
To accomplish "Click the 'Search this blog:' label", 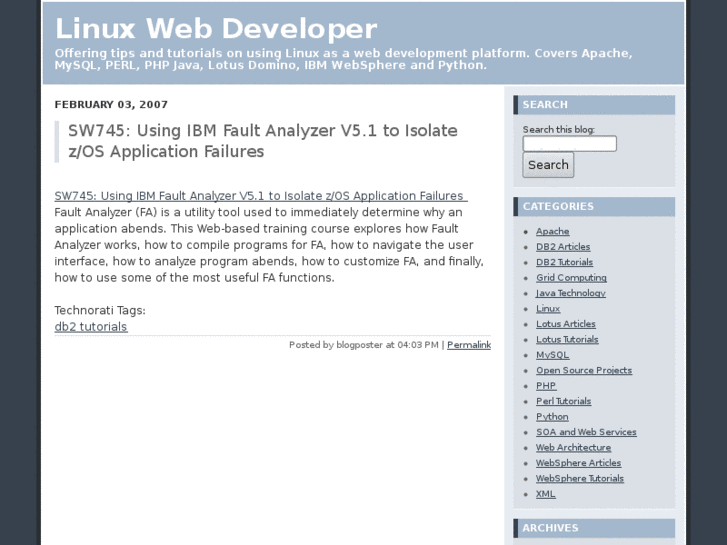I will 559,129.
